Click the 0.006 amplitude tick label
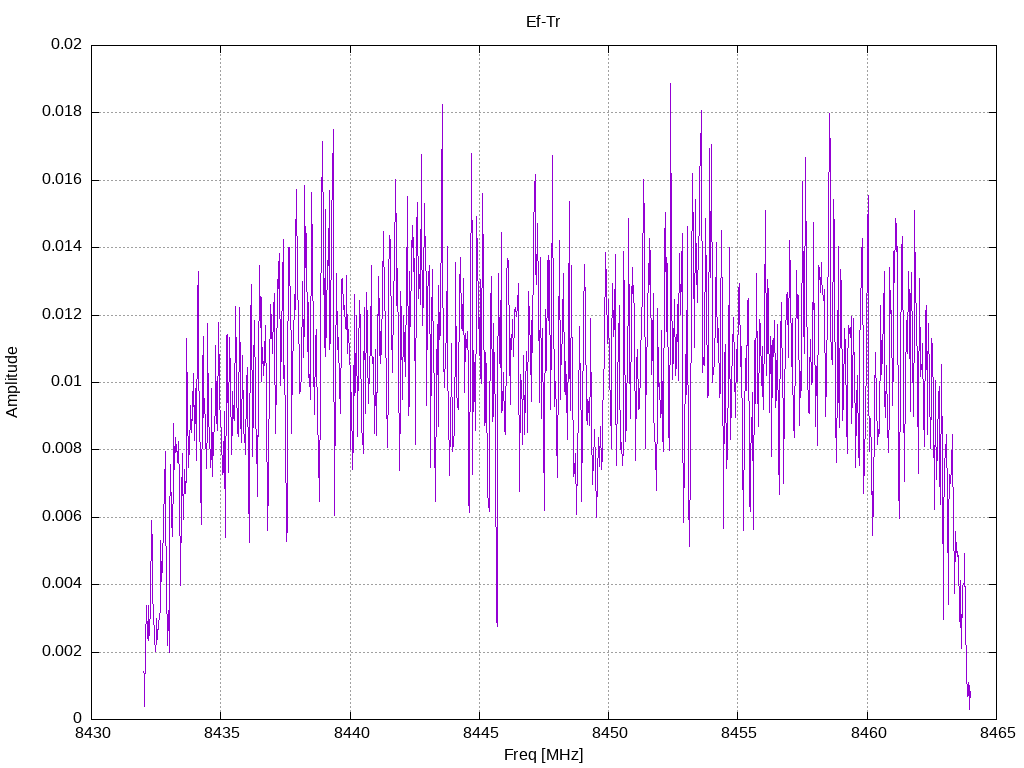 click(x=63, y=517)
